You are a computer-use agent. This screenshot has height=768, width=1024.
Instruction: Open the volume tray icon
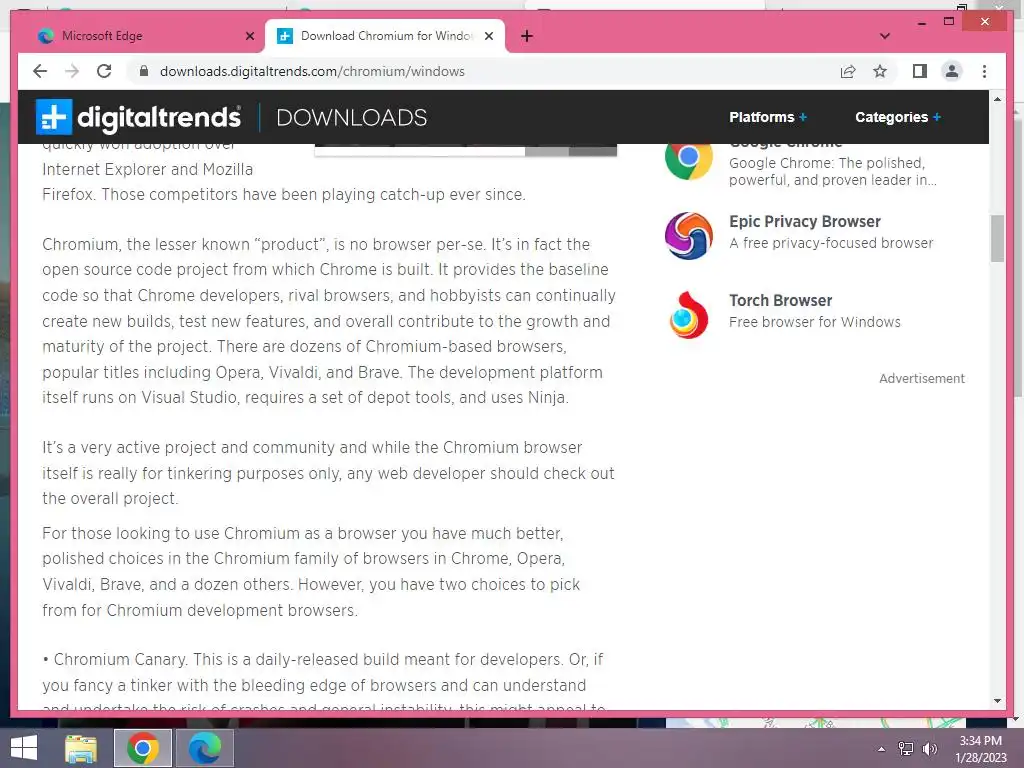[930, 749]
